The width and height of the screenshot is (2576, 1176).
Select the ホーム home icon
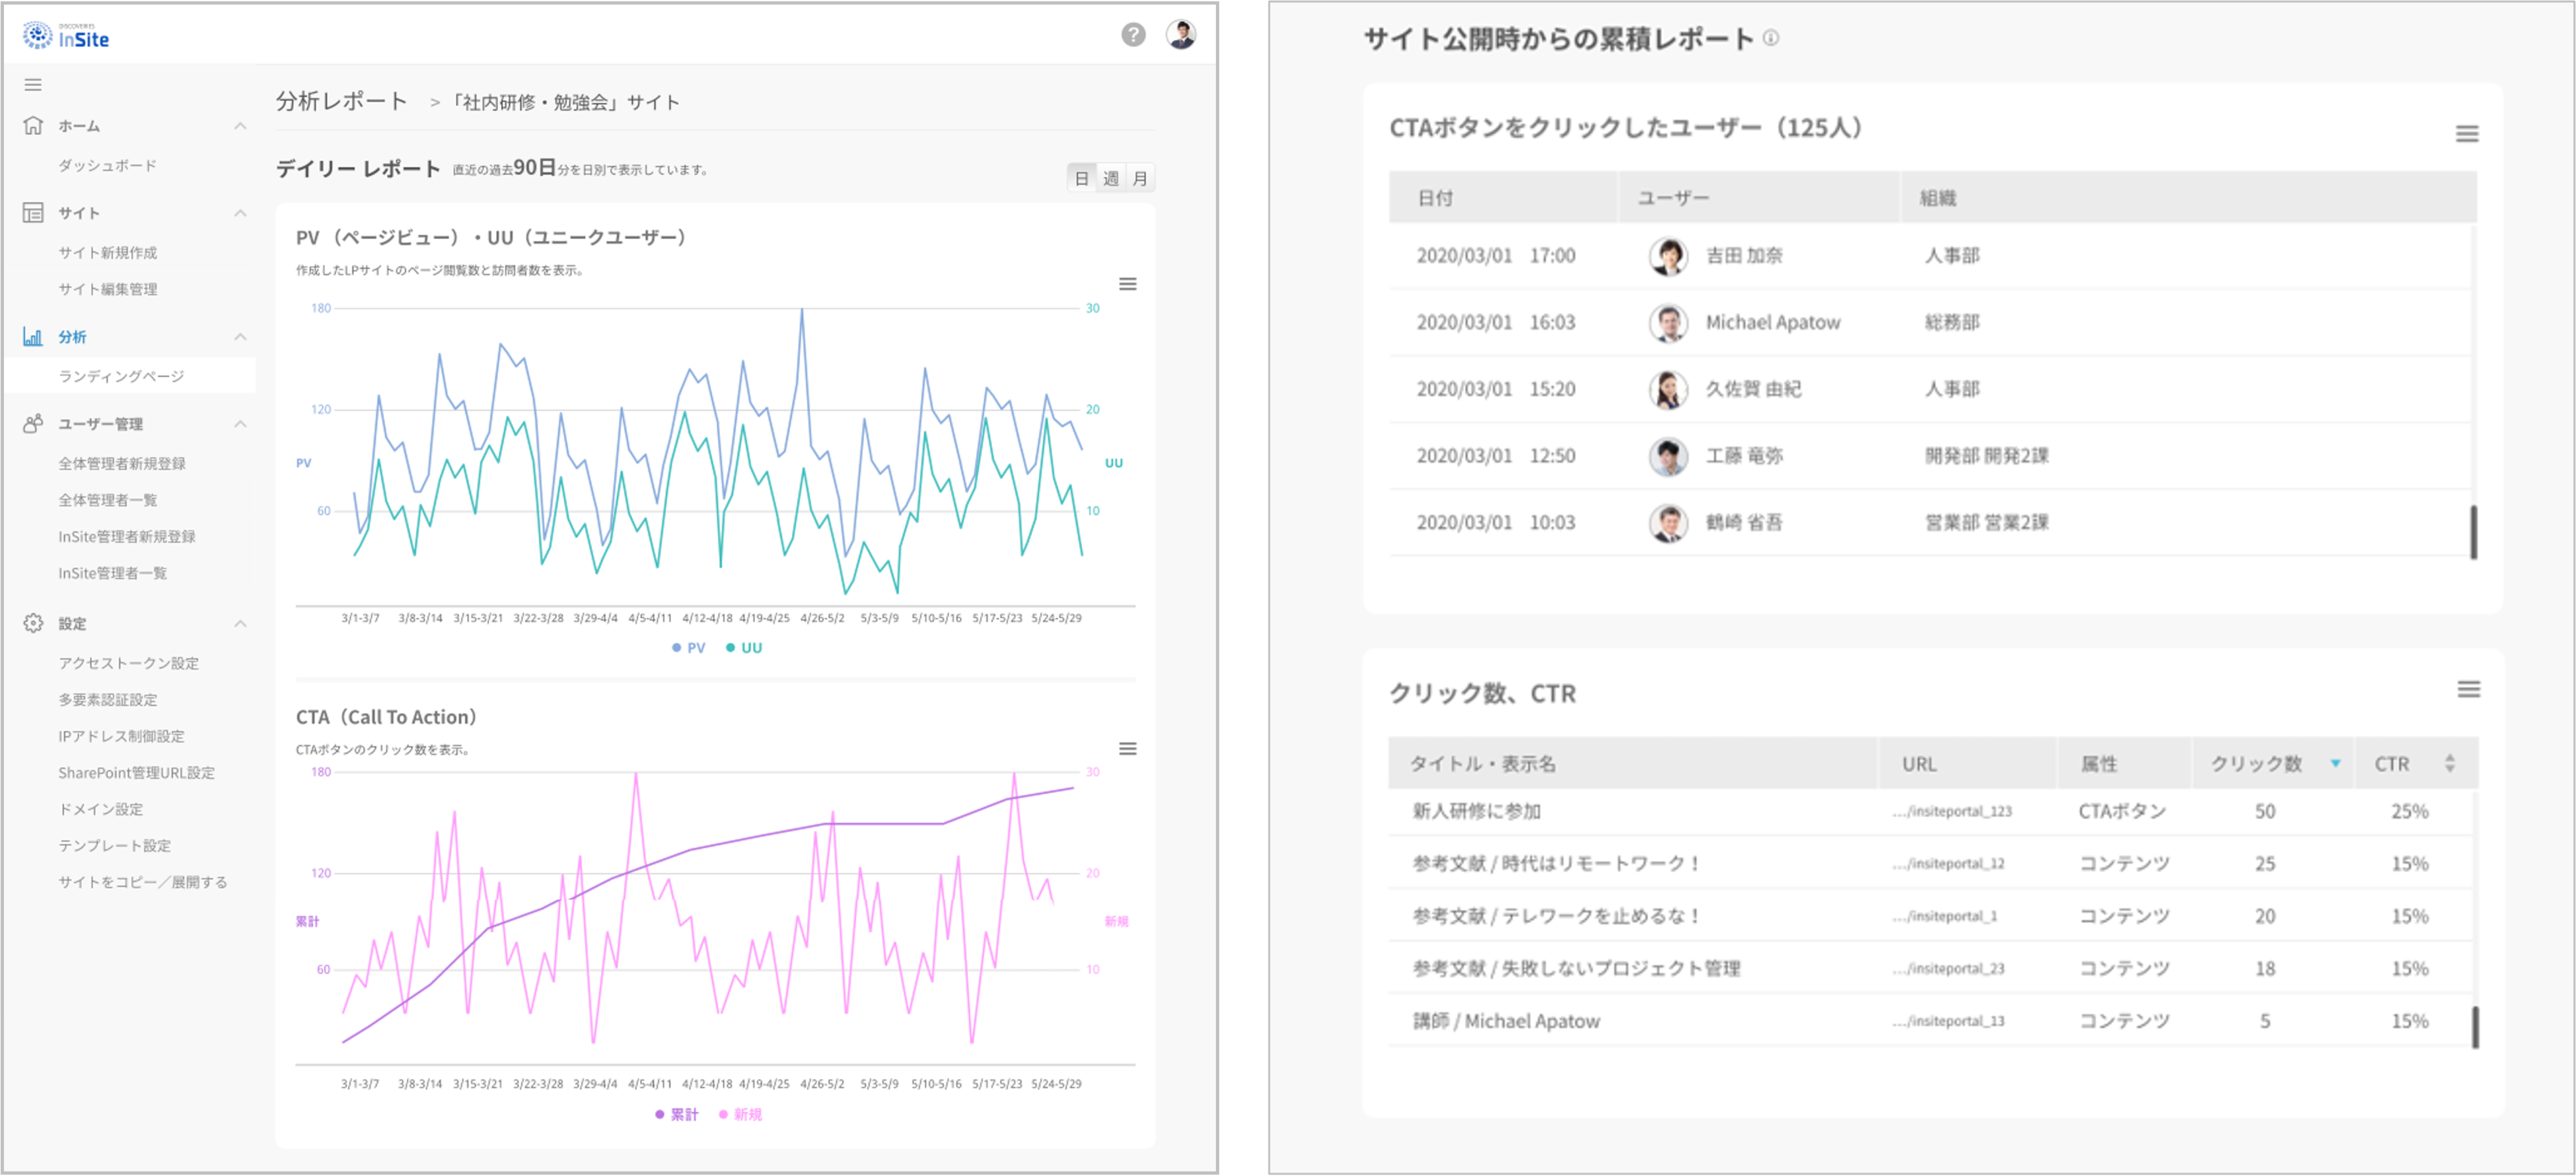point(33,126)
